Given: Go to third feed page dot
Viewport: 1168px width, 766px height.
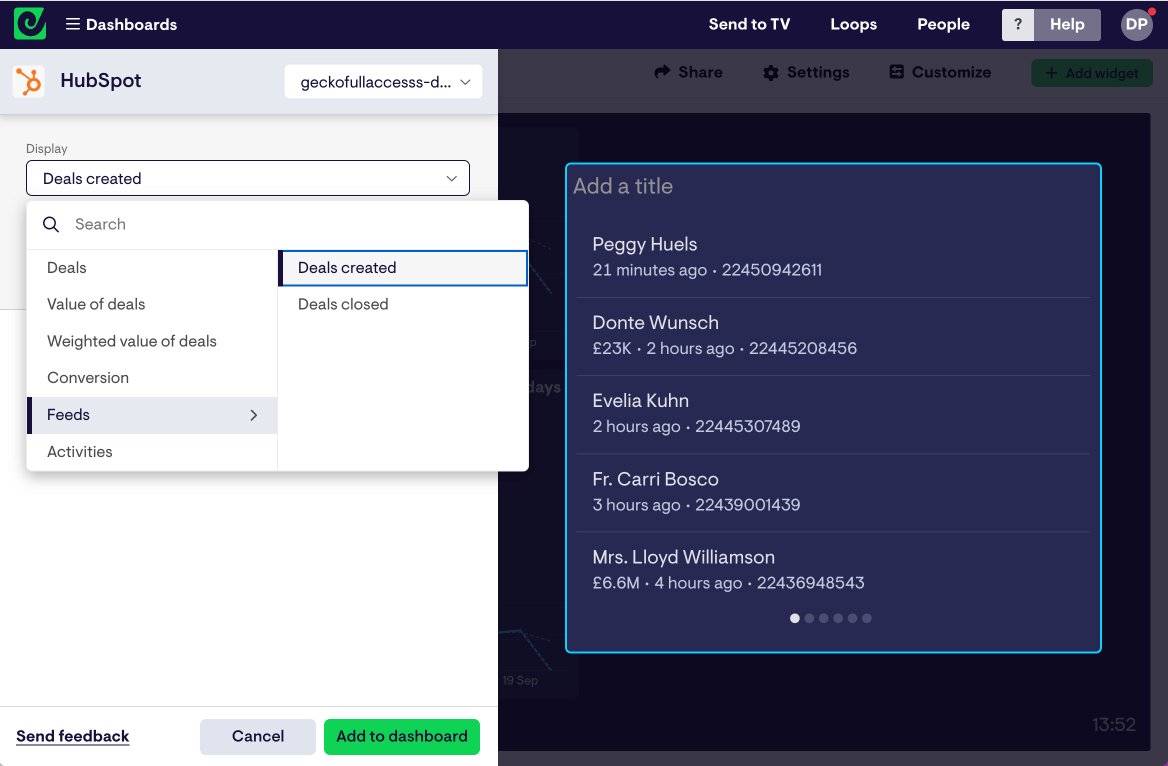Looking at the screenshot, I should [x=823, y=618].
